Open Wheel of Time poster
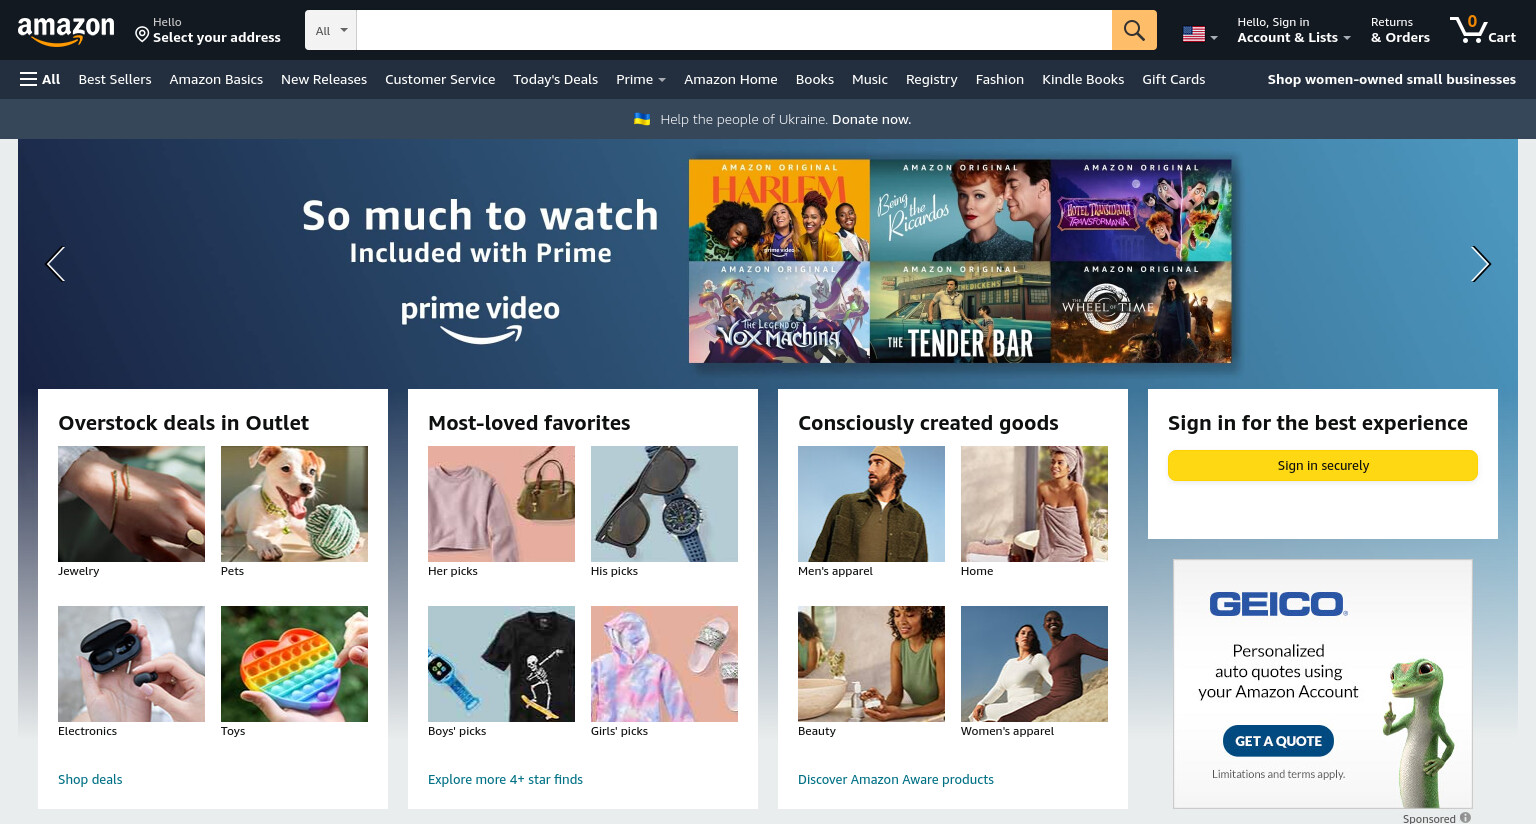The height and width of the screenshot is (824, 1536). (x=1141, y=312)
